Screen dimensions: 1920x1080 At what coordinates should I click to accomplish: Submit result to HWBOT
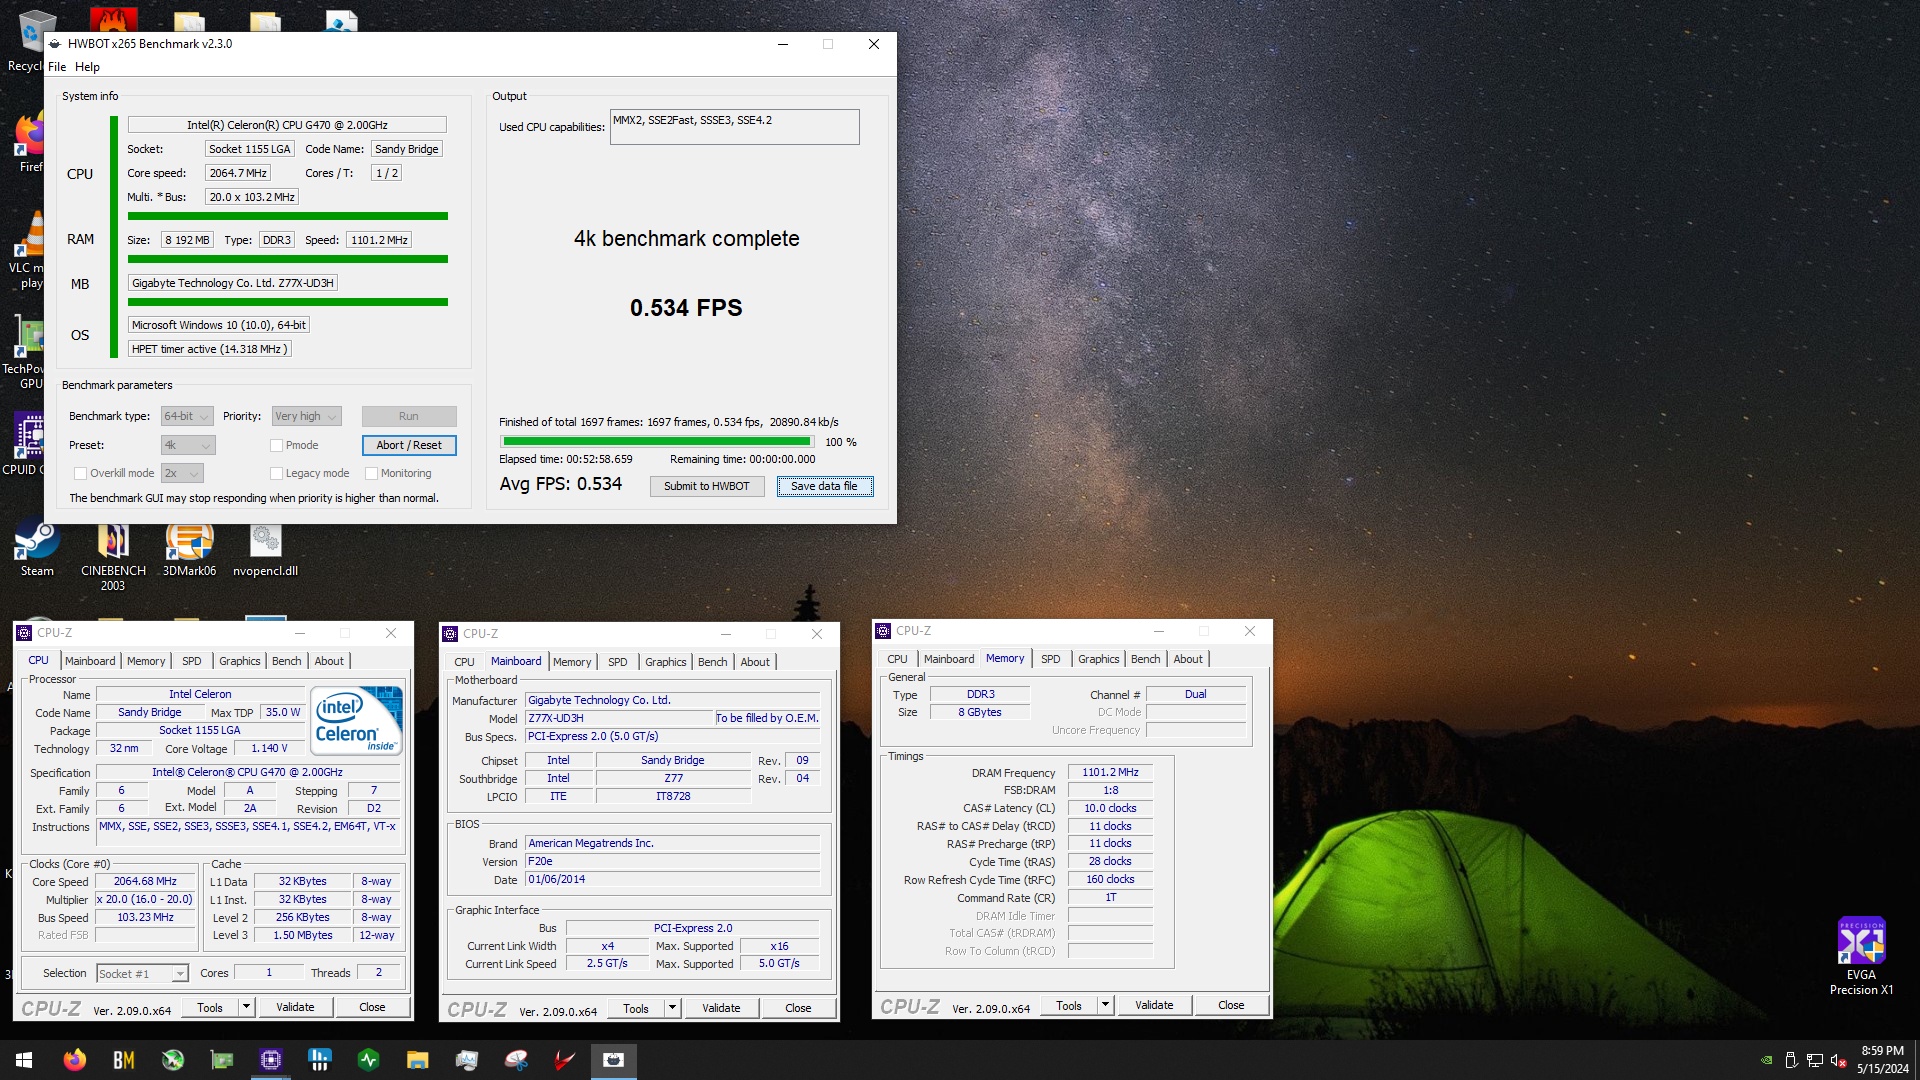click(706, 487)
